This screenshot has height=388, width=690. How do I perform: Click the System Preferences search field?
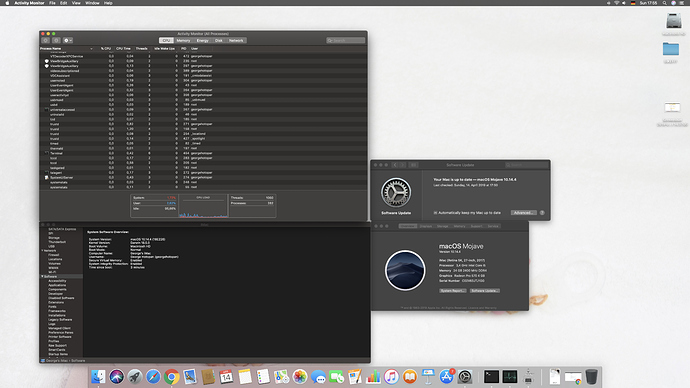[526, 165]
